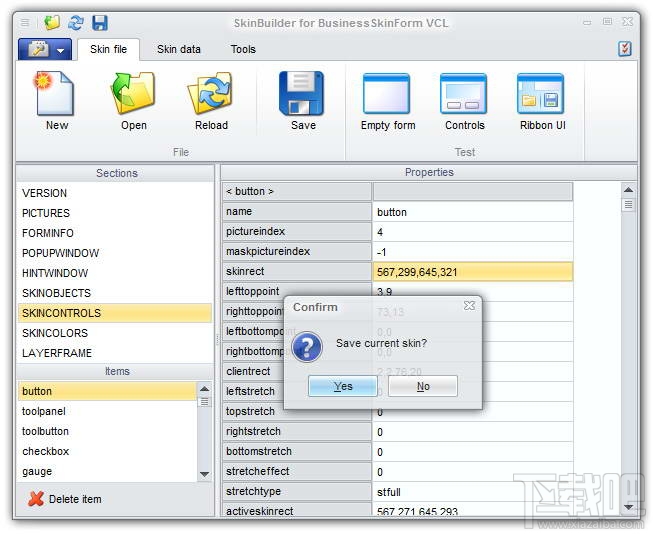Click Items list scroll up arrow
The width and height of the screenshot is (653, 534).
[x=204, y=389]
